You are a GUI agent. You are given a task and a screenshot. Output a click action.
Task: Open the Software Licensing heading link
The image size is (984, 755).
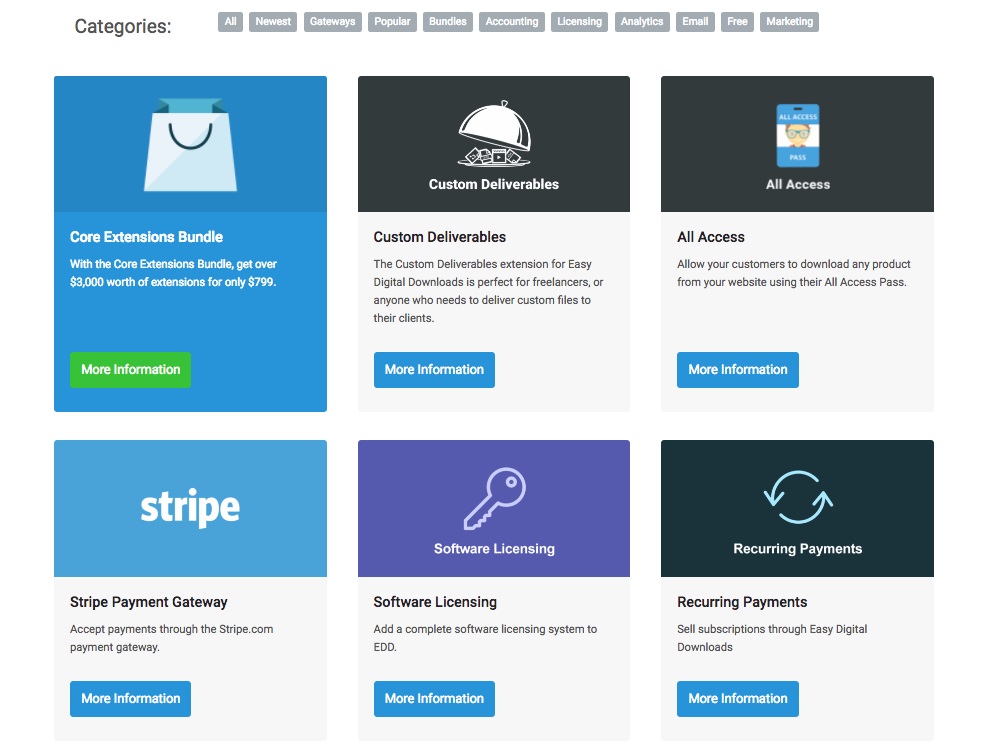[x=435, y=602]
